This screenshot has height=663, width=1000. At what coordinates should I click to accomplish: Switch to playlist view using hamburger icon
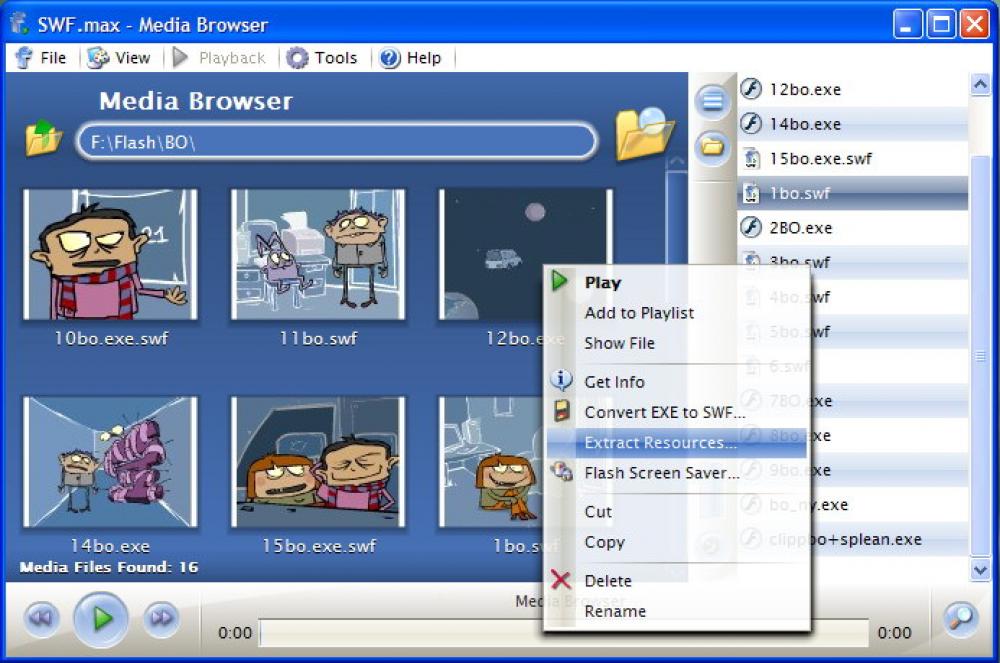(712, 100)
